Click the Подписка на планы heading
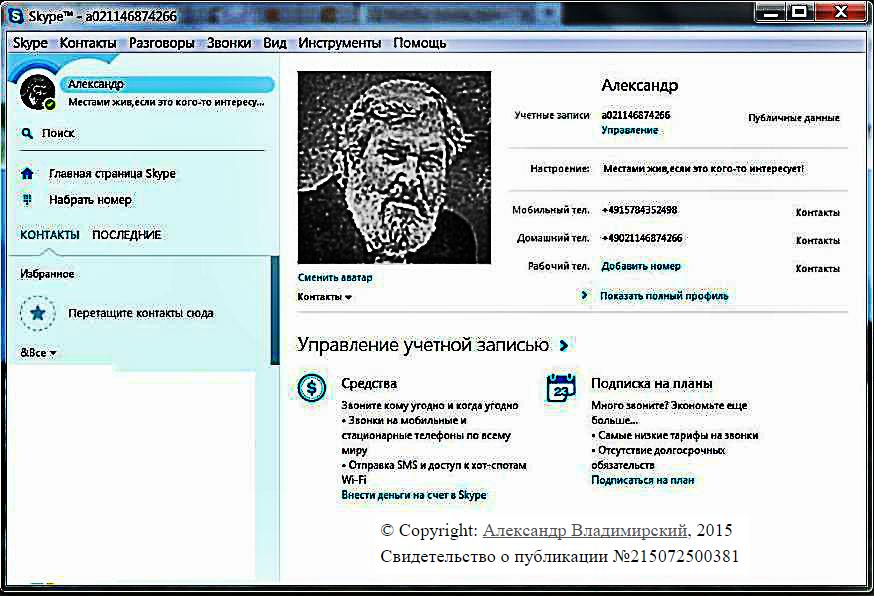 pos(652,384)
